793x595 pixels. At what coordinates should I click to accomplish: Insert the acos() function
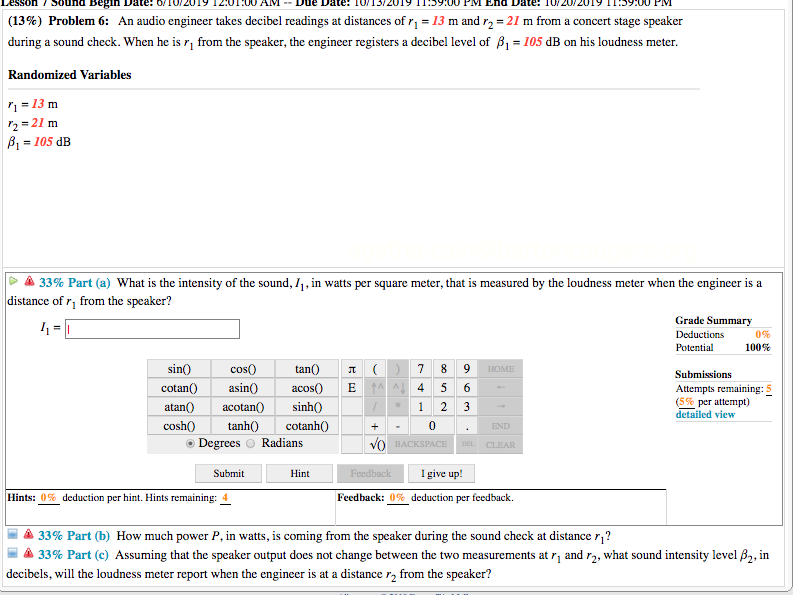[307, 388]
